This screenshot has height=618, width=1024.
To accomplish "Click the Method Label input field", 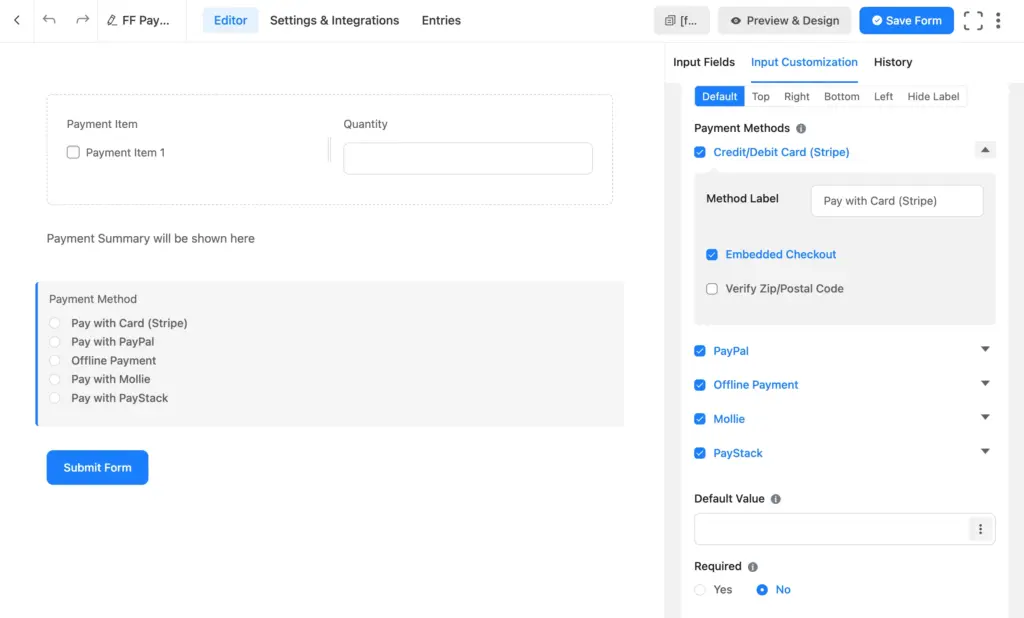I will [x=897, y=201].
